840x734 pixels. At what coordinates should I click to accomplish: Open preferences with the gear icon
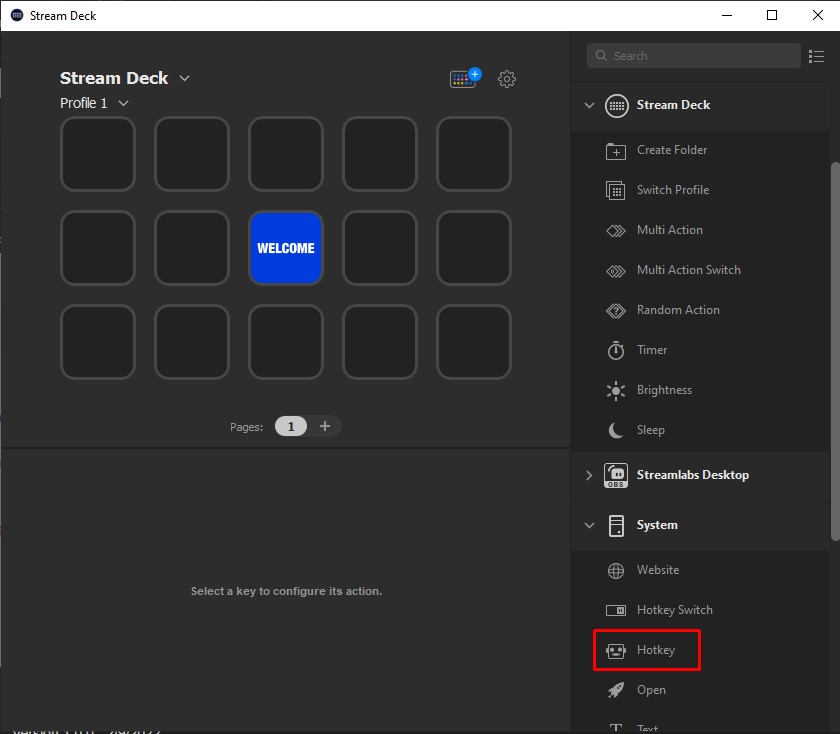click(x=507, y=79)
